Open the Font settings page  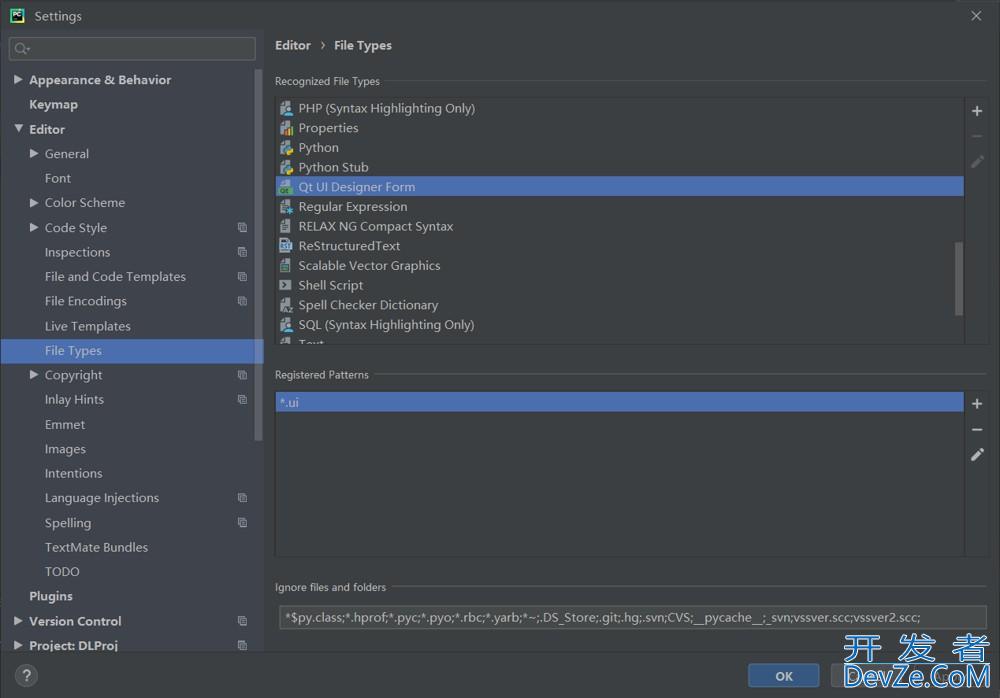click(x=57, y=178)
